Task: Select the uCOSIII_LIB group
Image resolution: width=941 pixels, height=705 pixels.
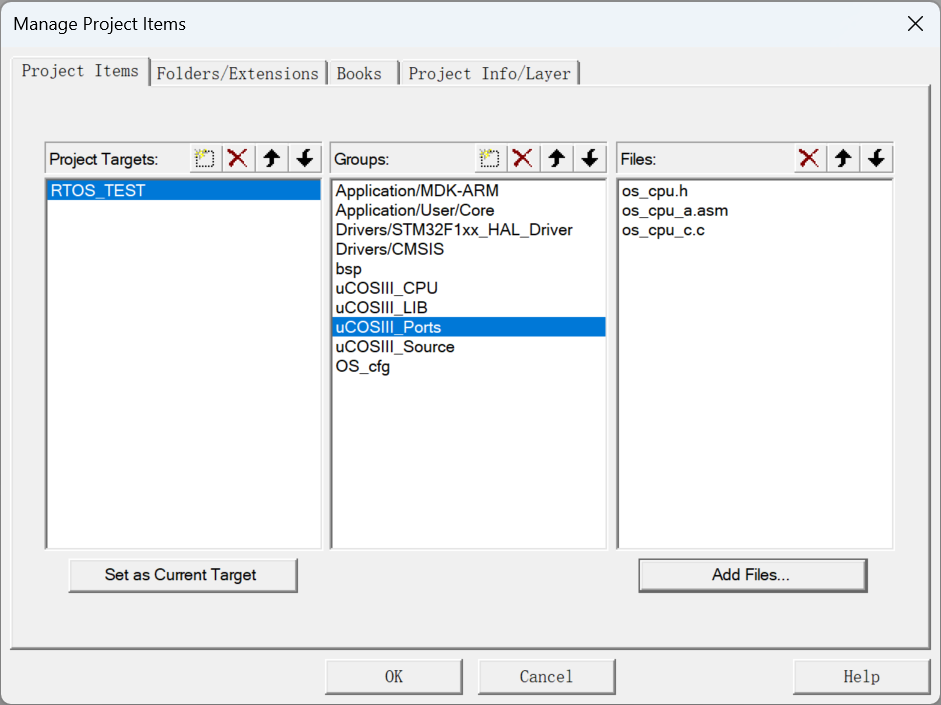Action: click(469, 307)
